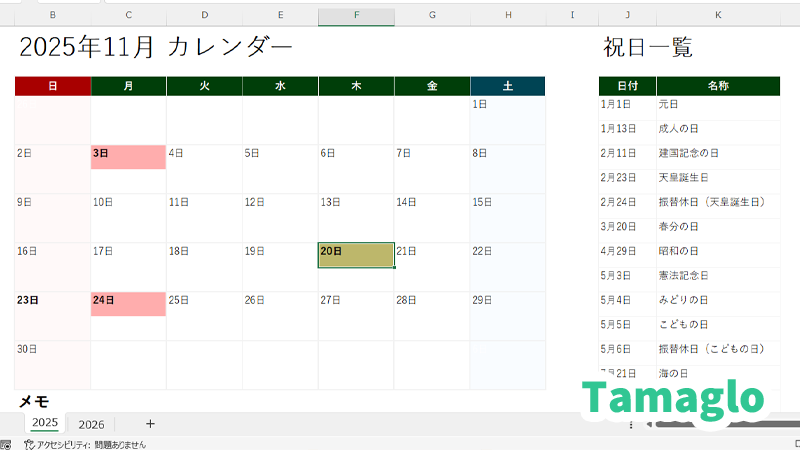The height and width of the screenshot is (450, 800).
Task: Switch to the 2026 sheet tab
Action: 91,424
